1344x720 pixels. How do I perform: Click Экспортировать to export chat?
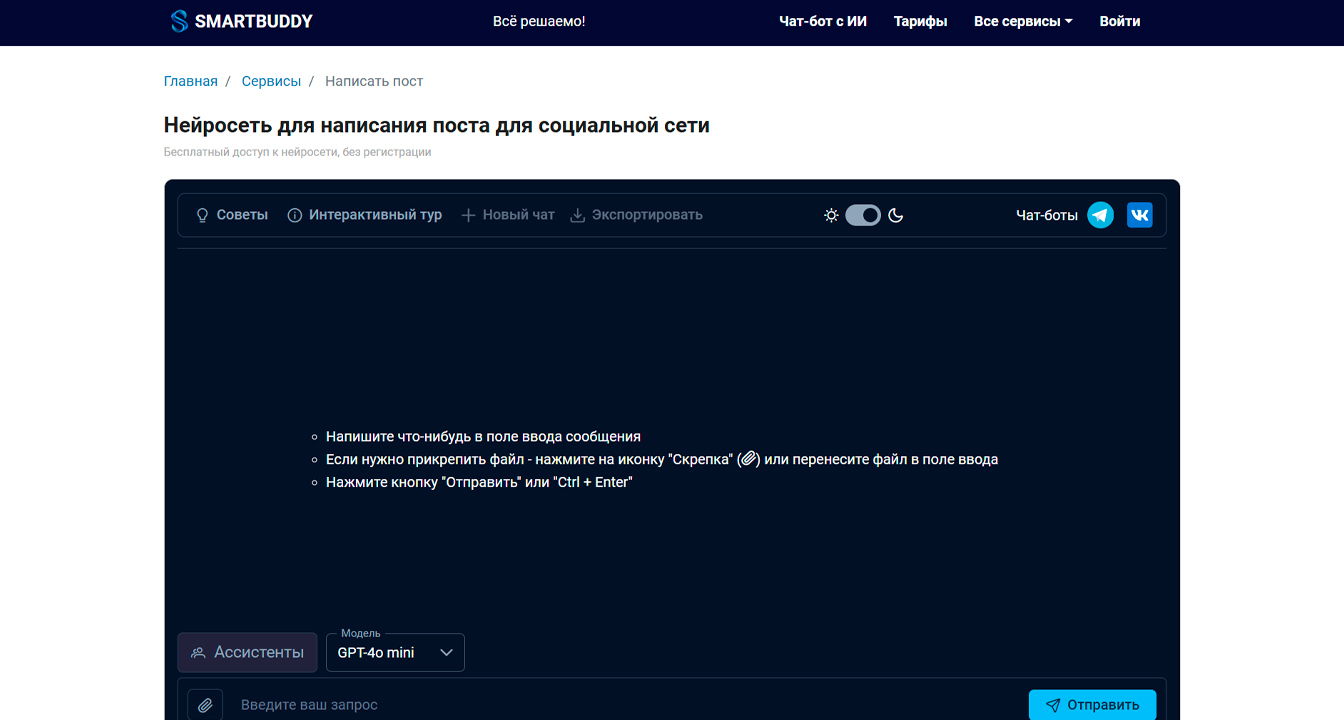636,215
